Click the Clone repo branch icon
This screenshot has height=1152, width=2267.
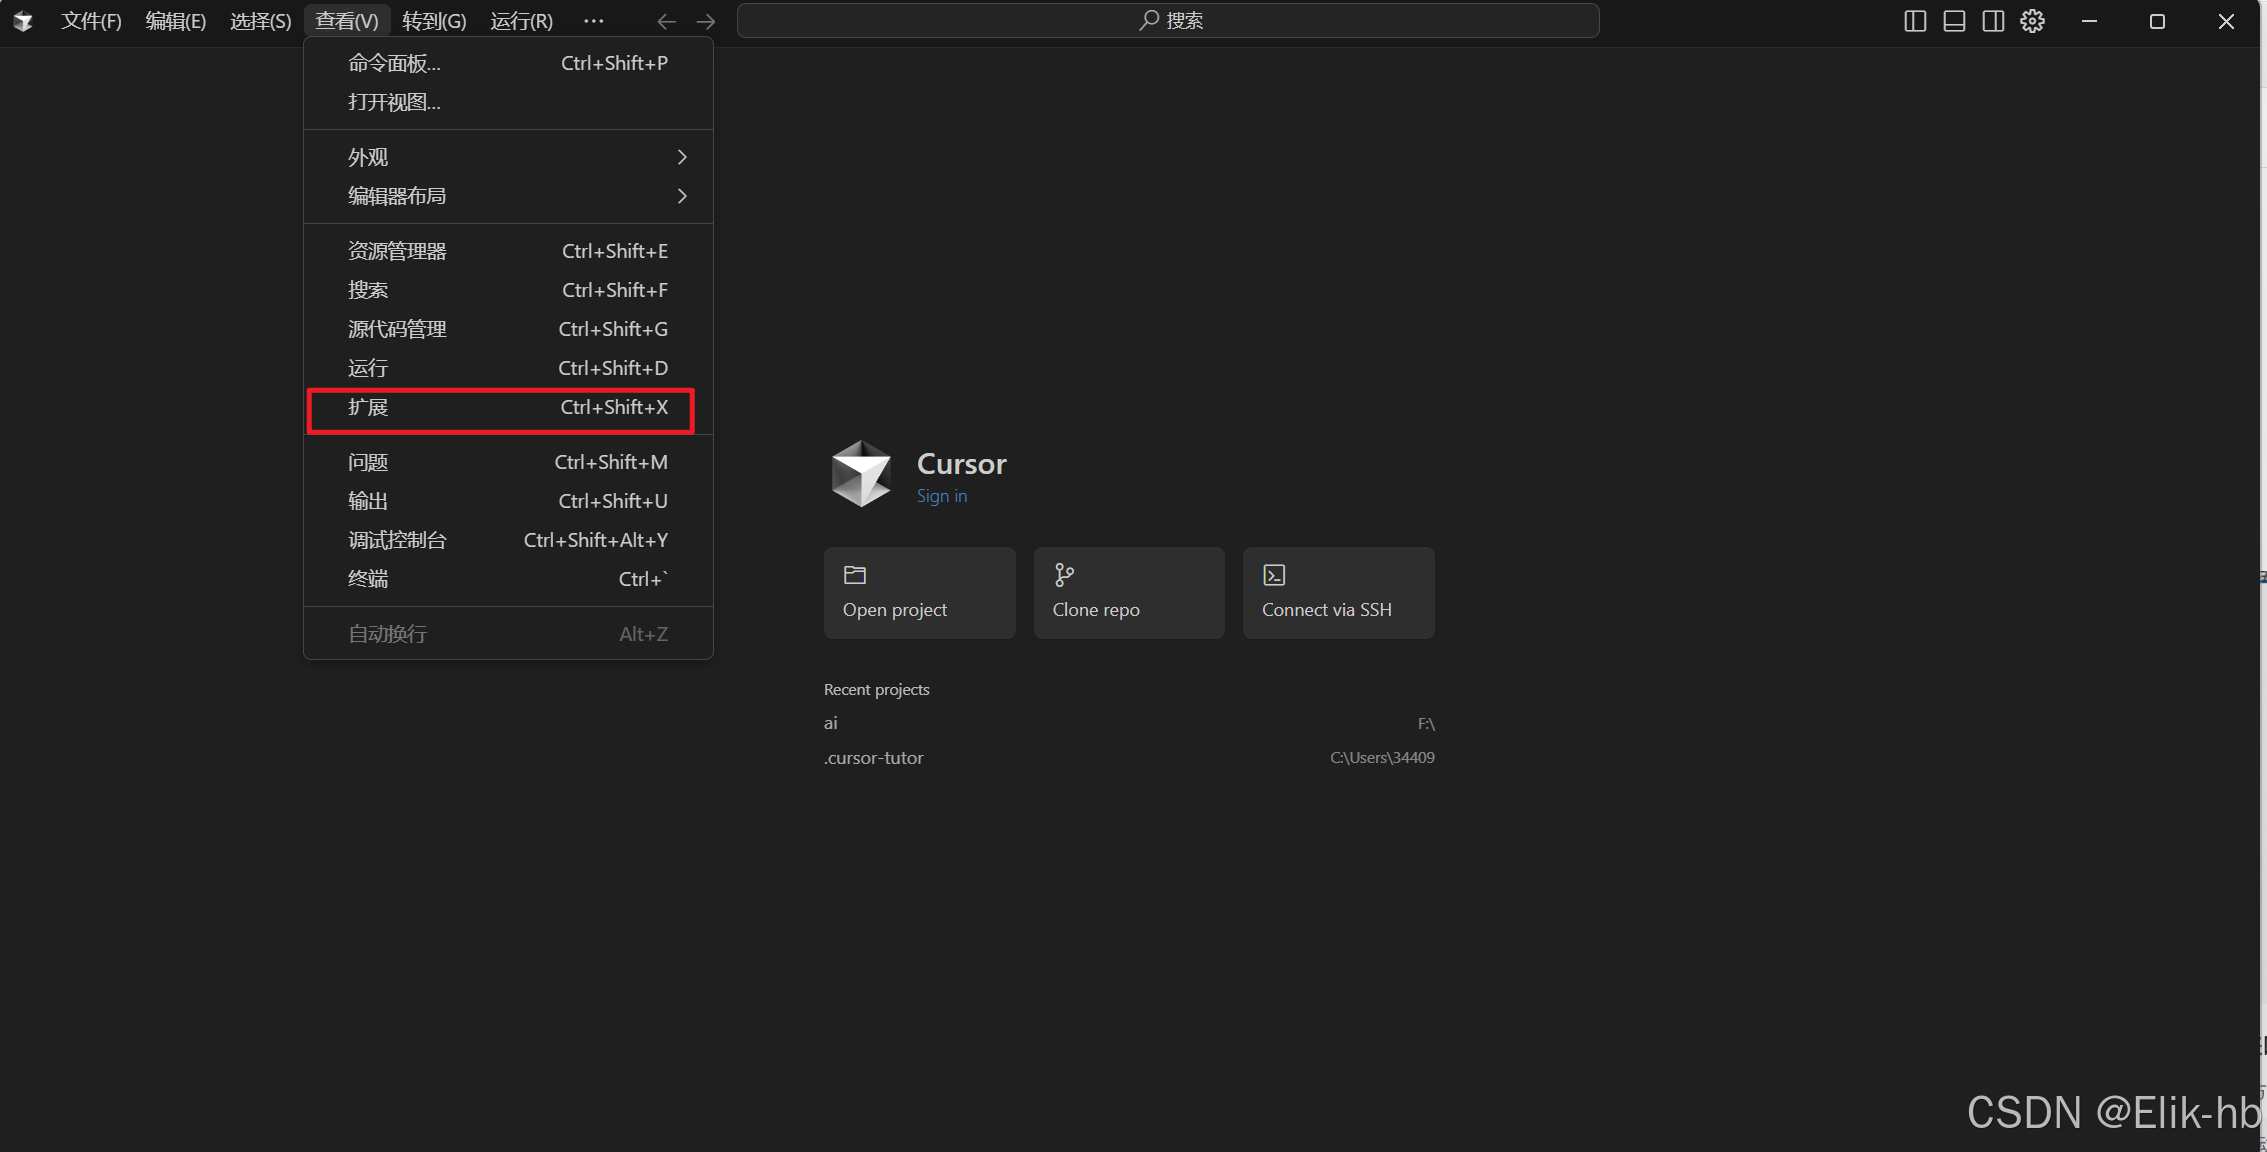[1064, 575]
